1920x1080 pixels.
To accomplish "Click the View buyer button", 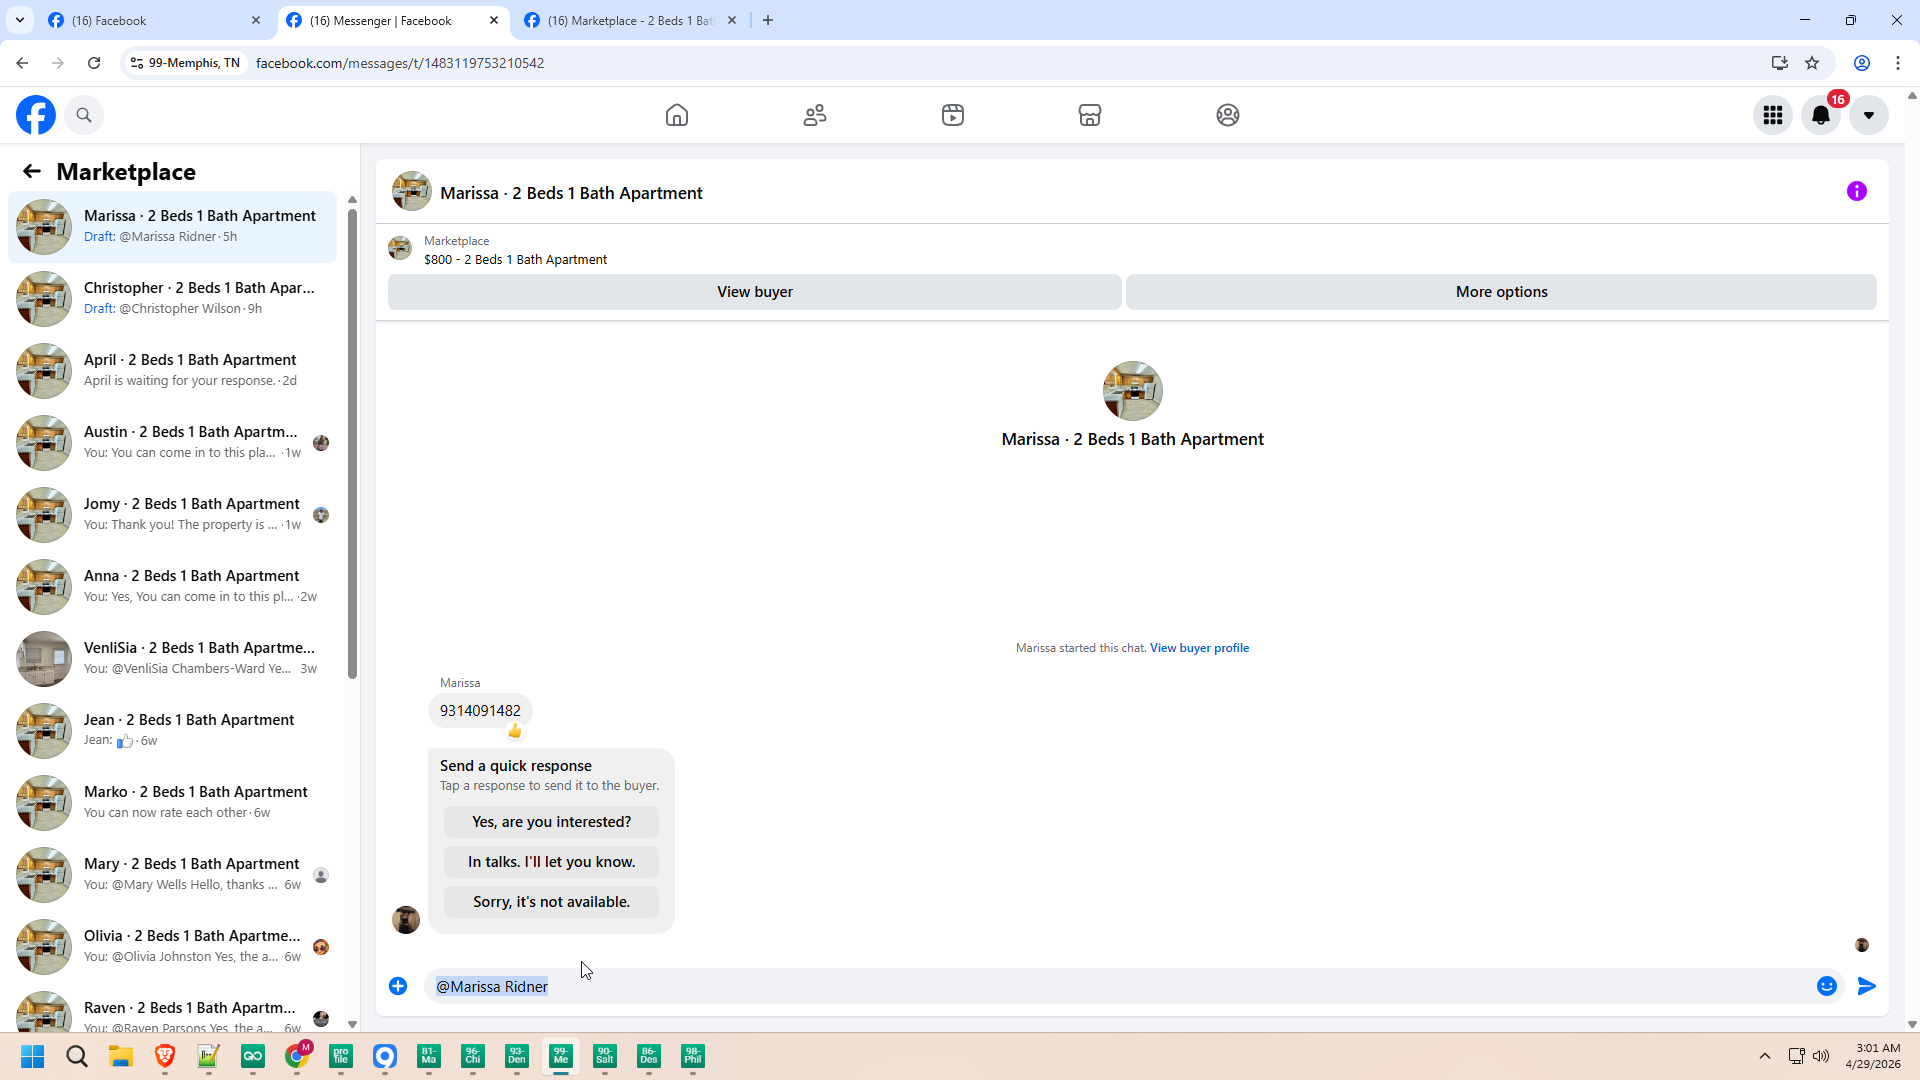I will (754, 292).
